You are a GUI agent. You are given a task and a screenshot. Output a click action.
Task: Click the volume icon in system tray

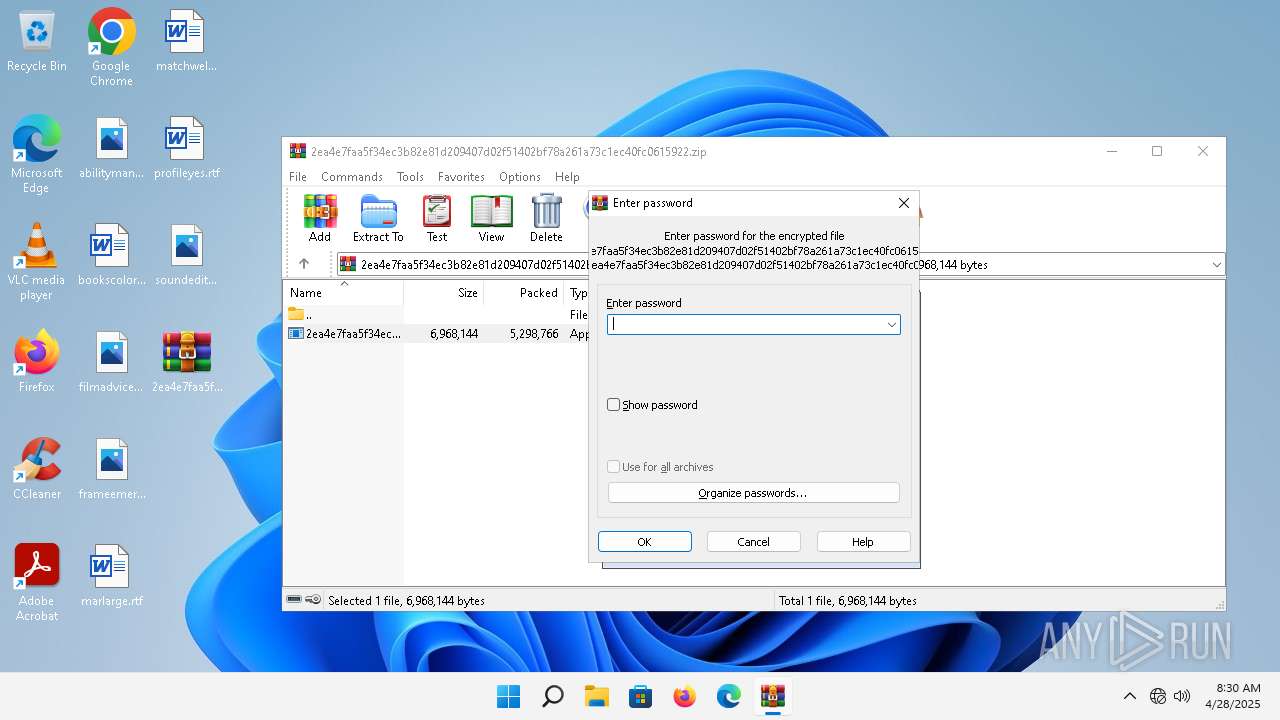coord(1182,696)
